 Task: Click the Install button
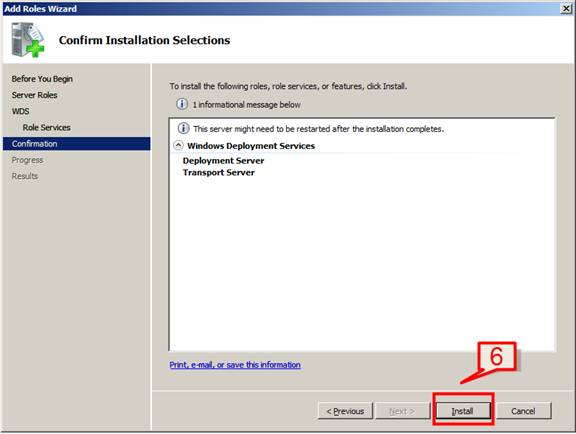coord(462,410)
